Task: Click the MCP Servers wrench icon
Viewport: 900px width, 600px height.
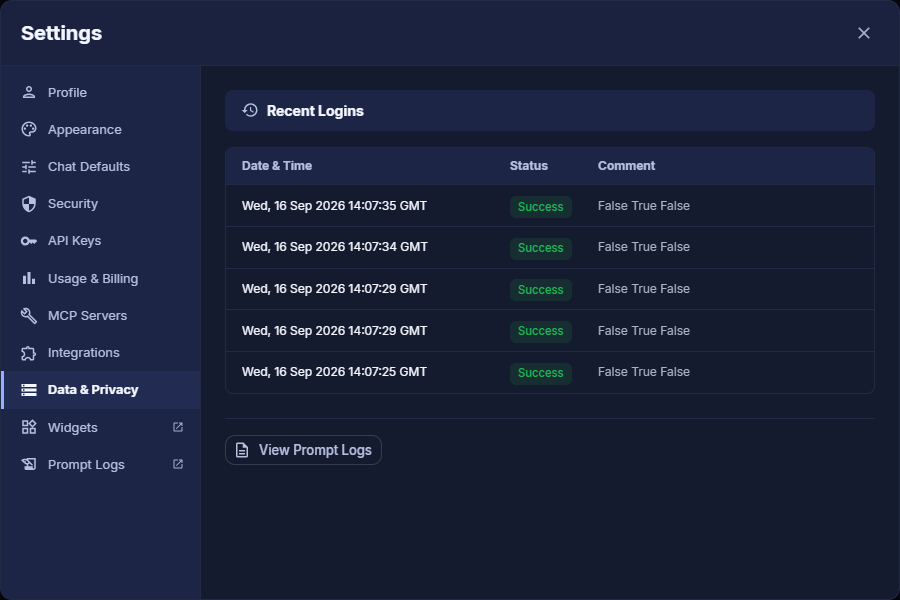Action: tap(29, 316)
